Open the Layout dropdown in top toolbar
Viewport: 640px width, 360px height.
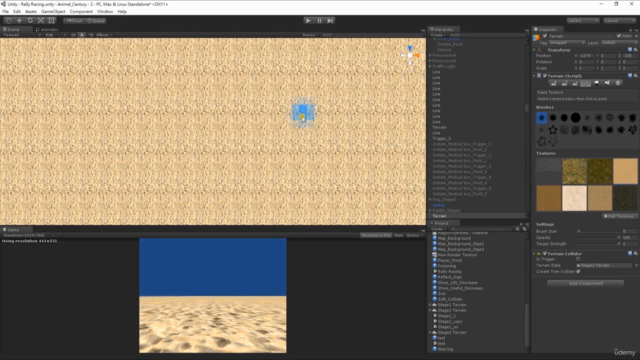(619, 20)
